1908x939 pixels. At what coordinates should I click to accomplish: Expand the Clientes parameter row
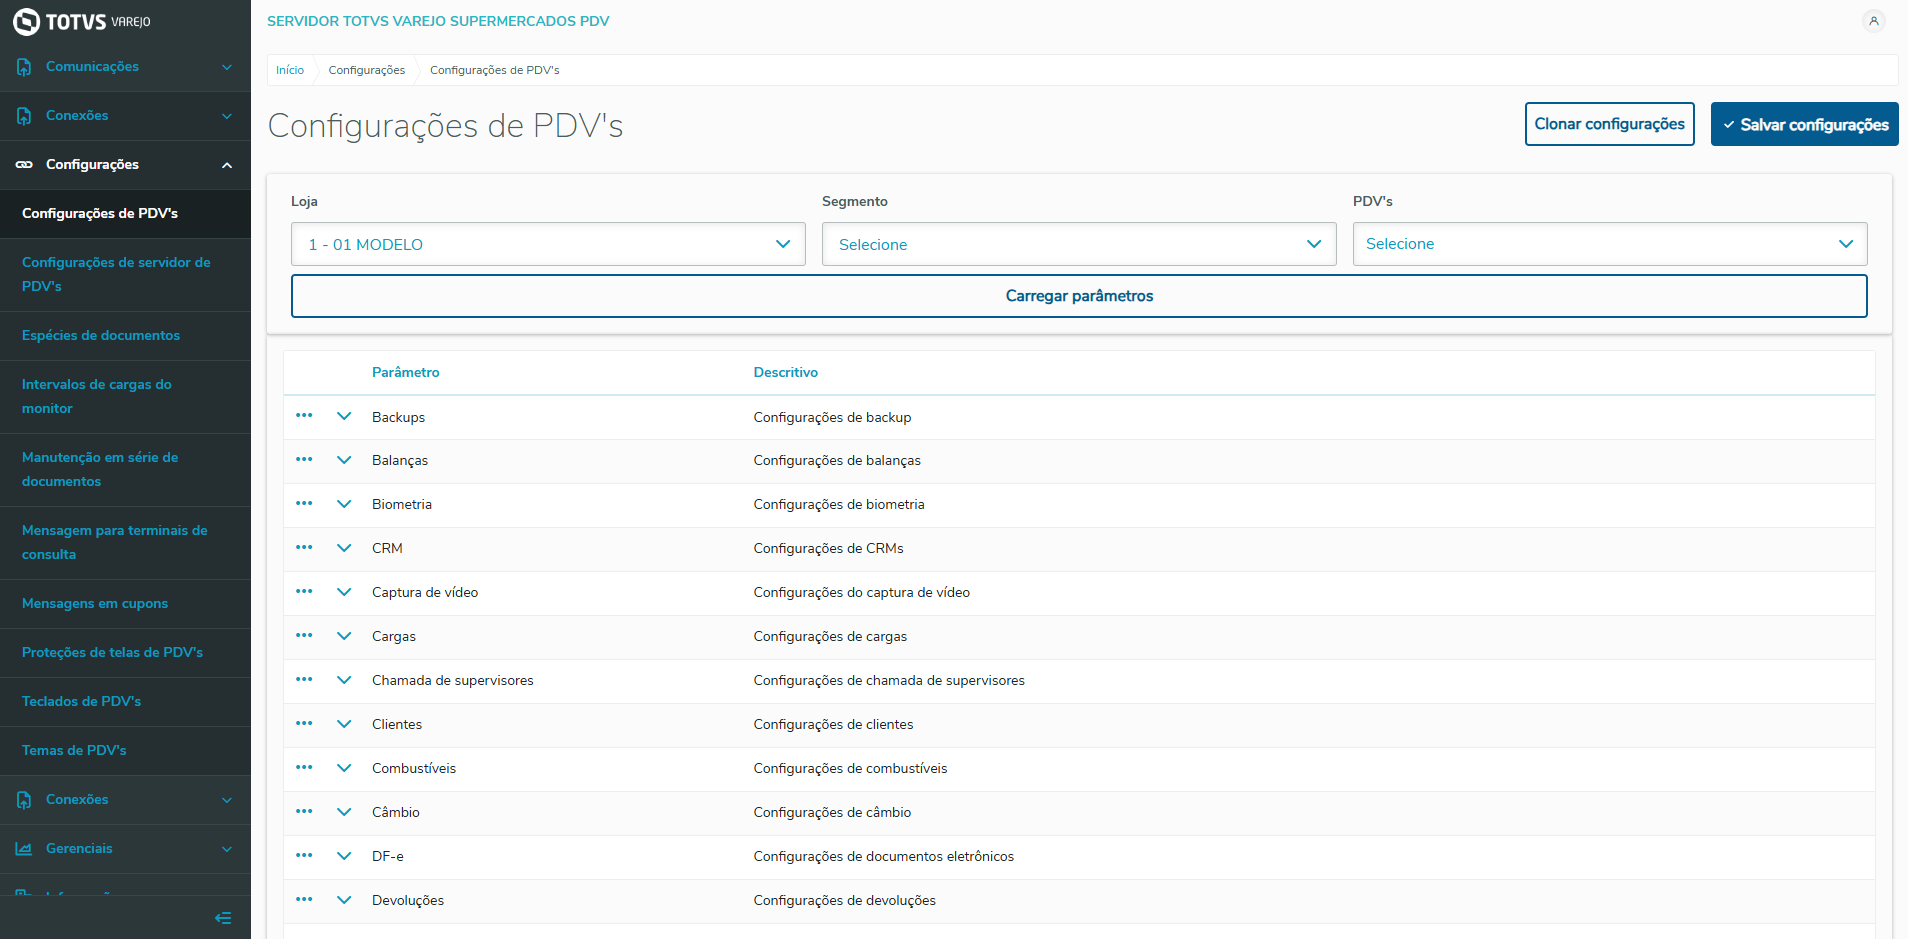point(344,724)
